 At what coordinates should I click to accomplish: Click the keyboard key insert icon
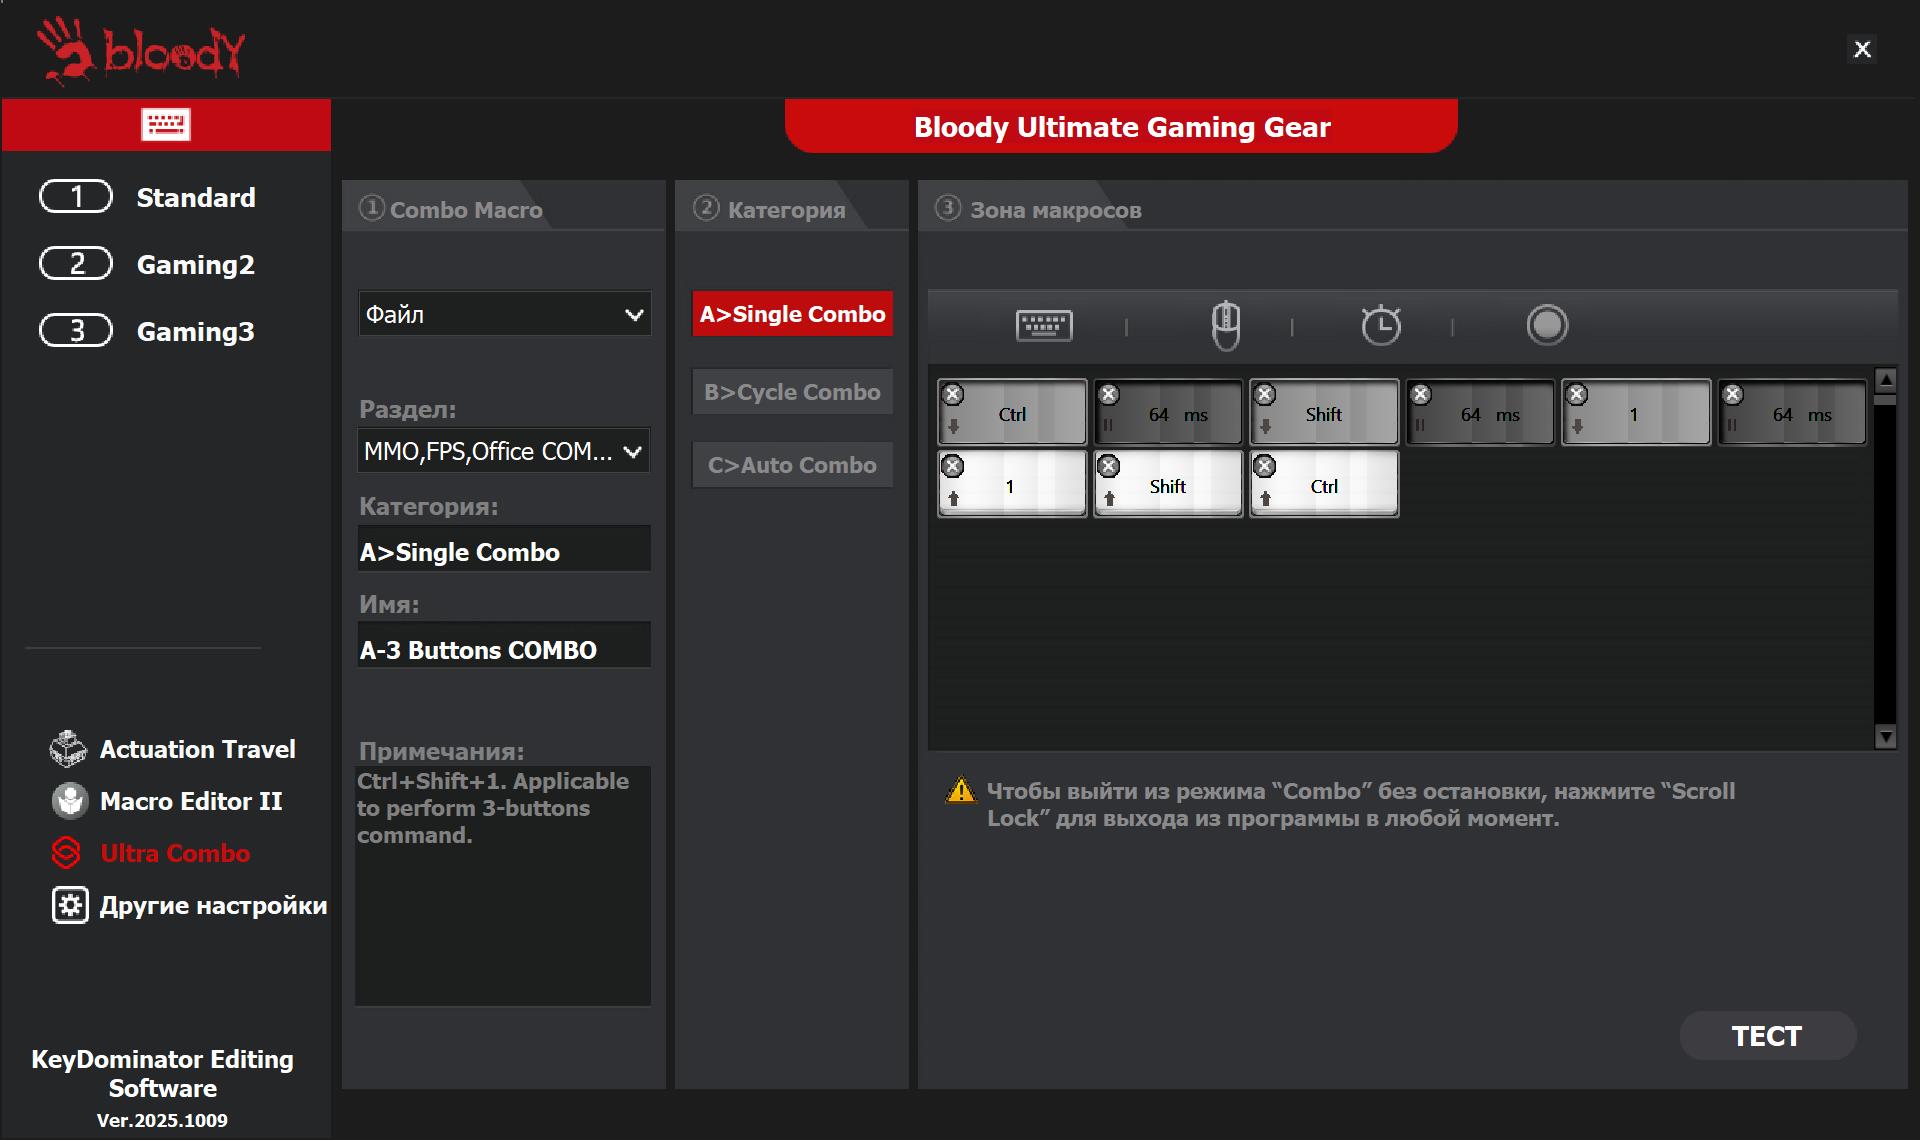[x=1044, y=326]
